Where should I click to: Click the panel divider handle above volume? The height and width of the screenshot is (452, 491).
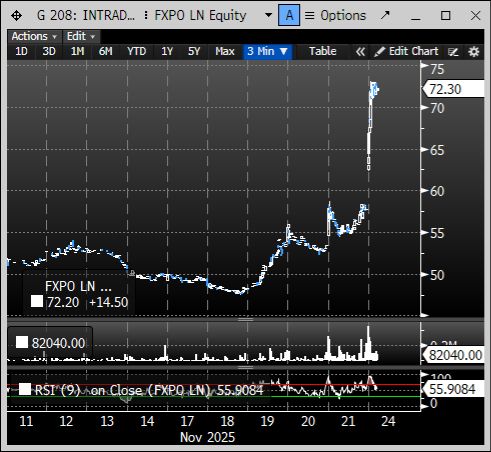pyautogui.click(x=246, y=319)
